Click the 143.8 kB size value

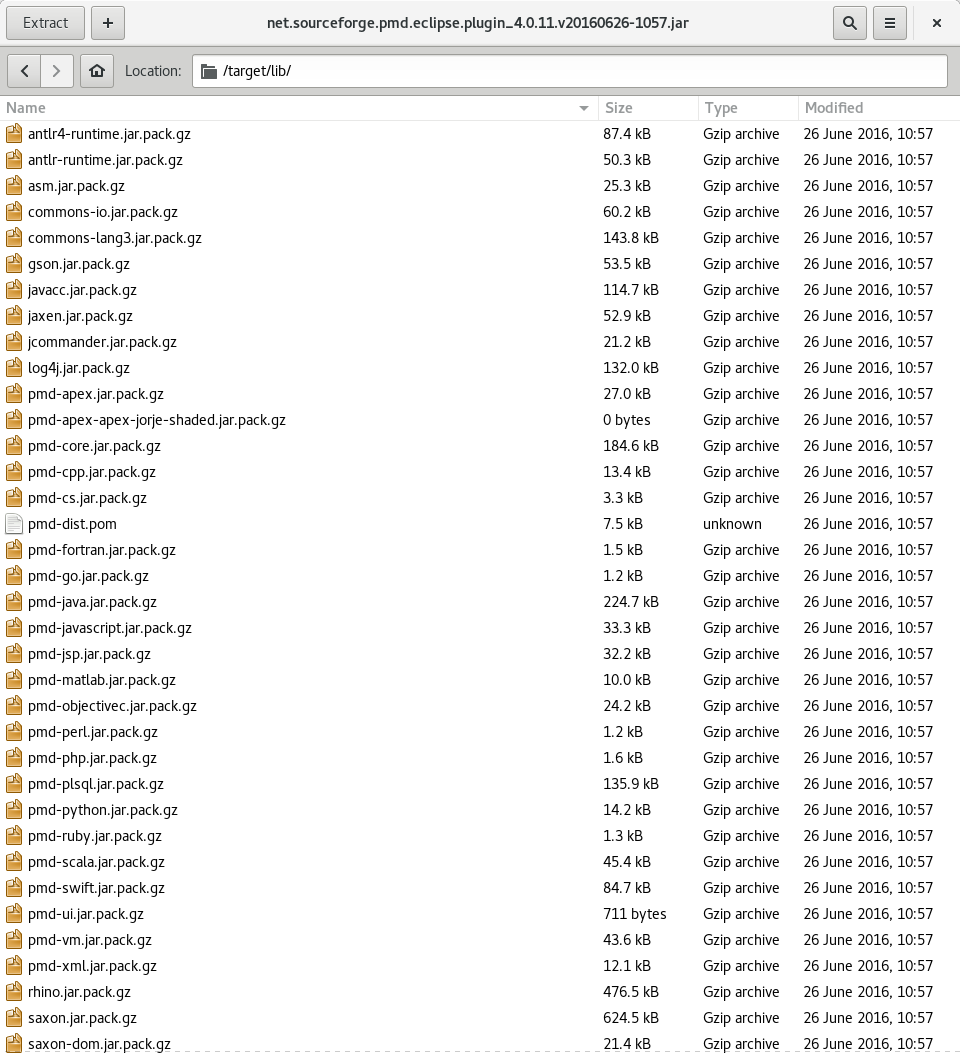pos(630,238)
